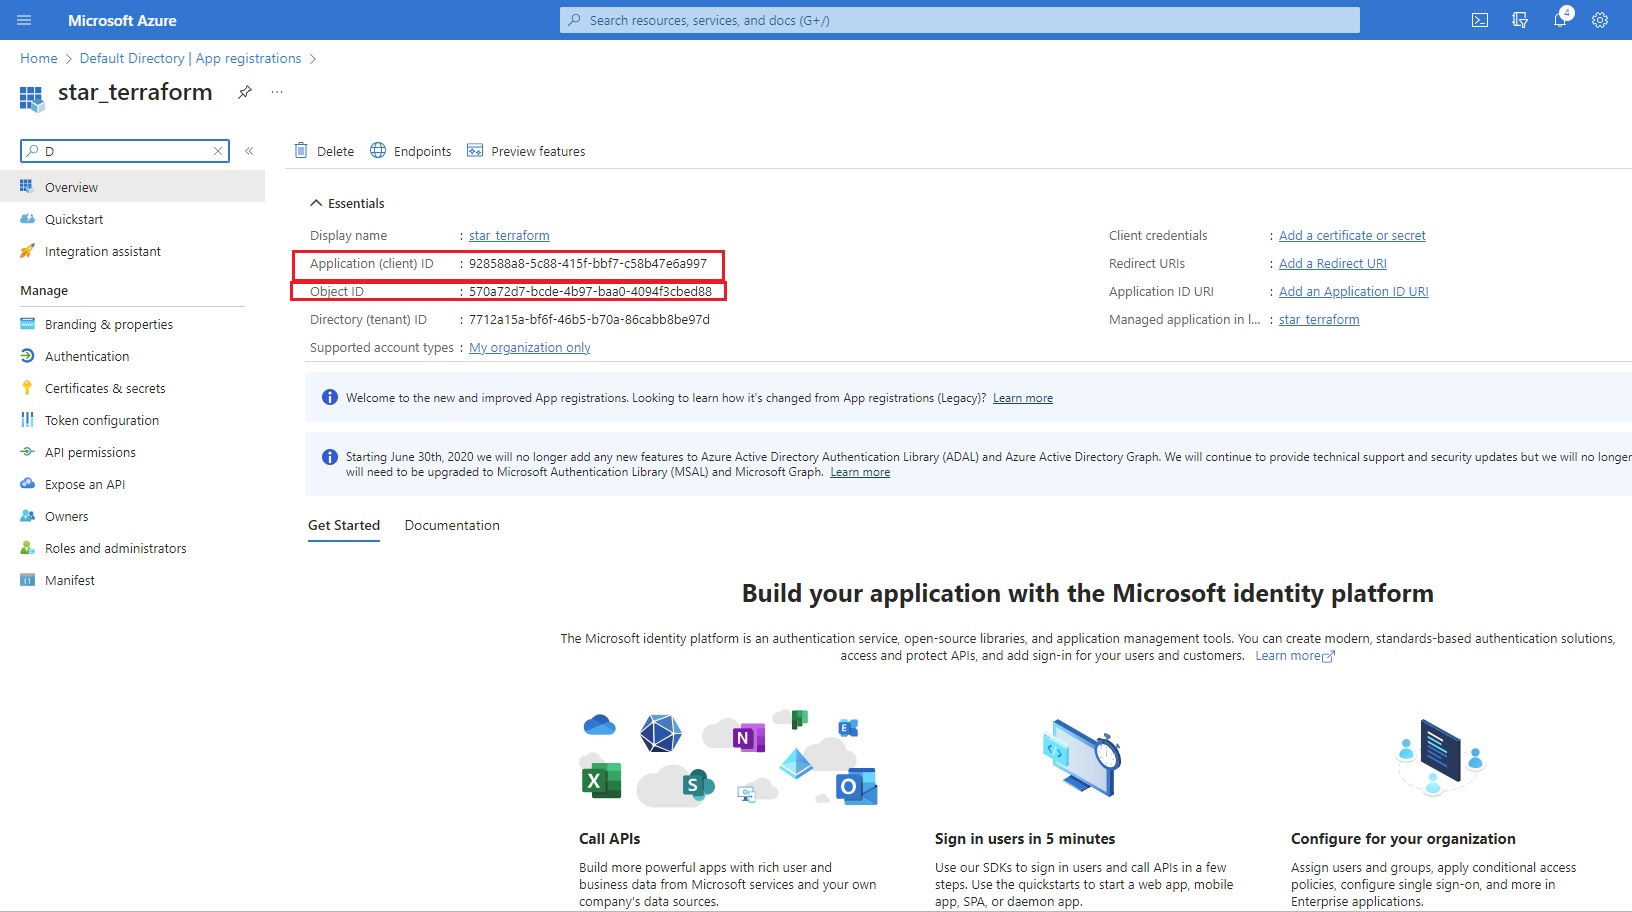This screenshot has width=1632, height=912.
Task: Click My organization only link
Action: (530, 347)
